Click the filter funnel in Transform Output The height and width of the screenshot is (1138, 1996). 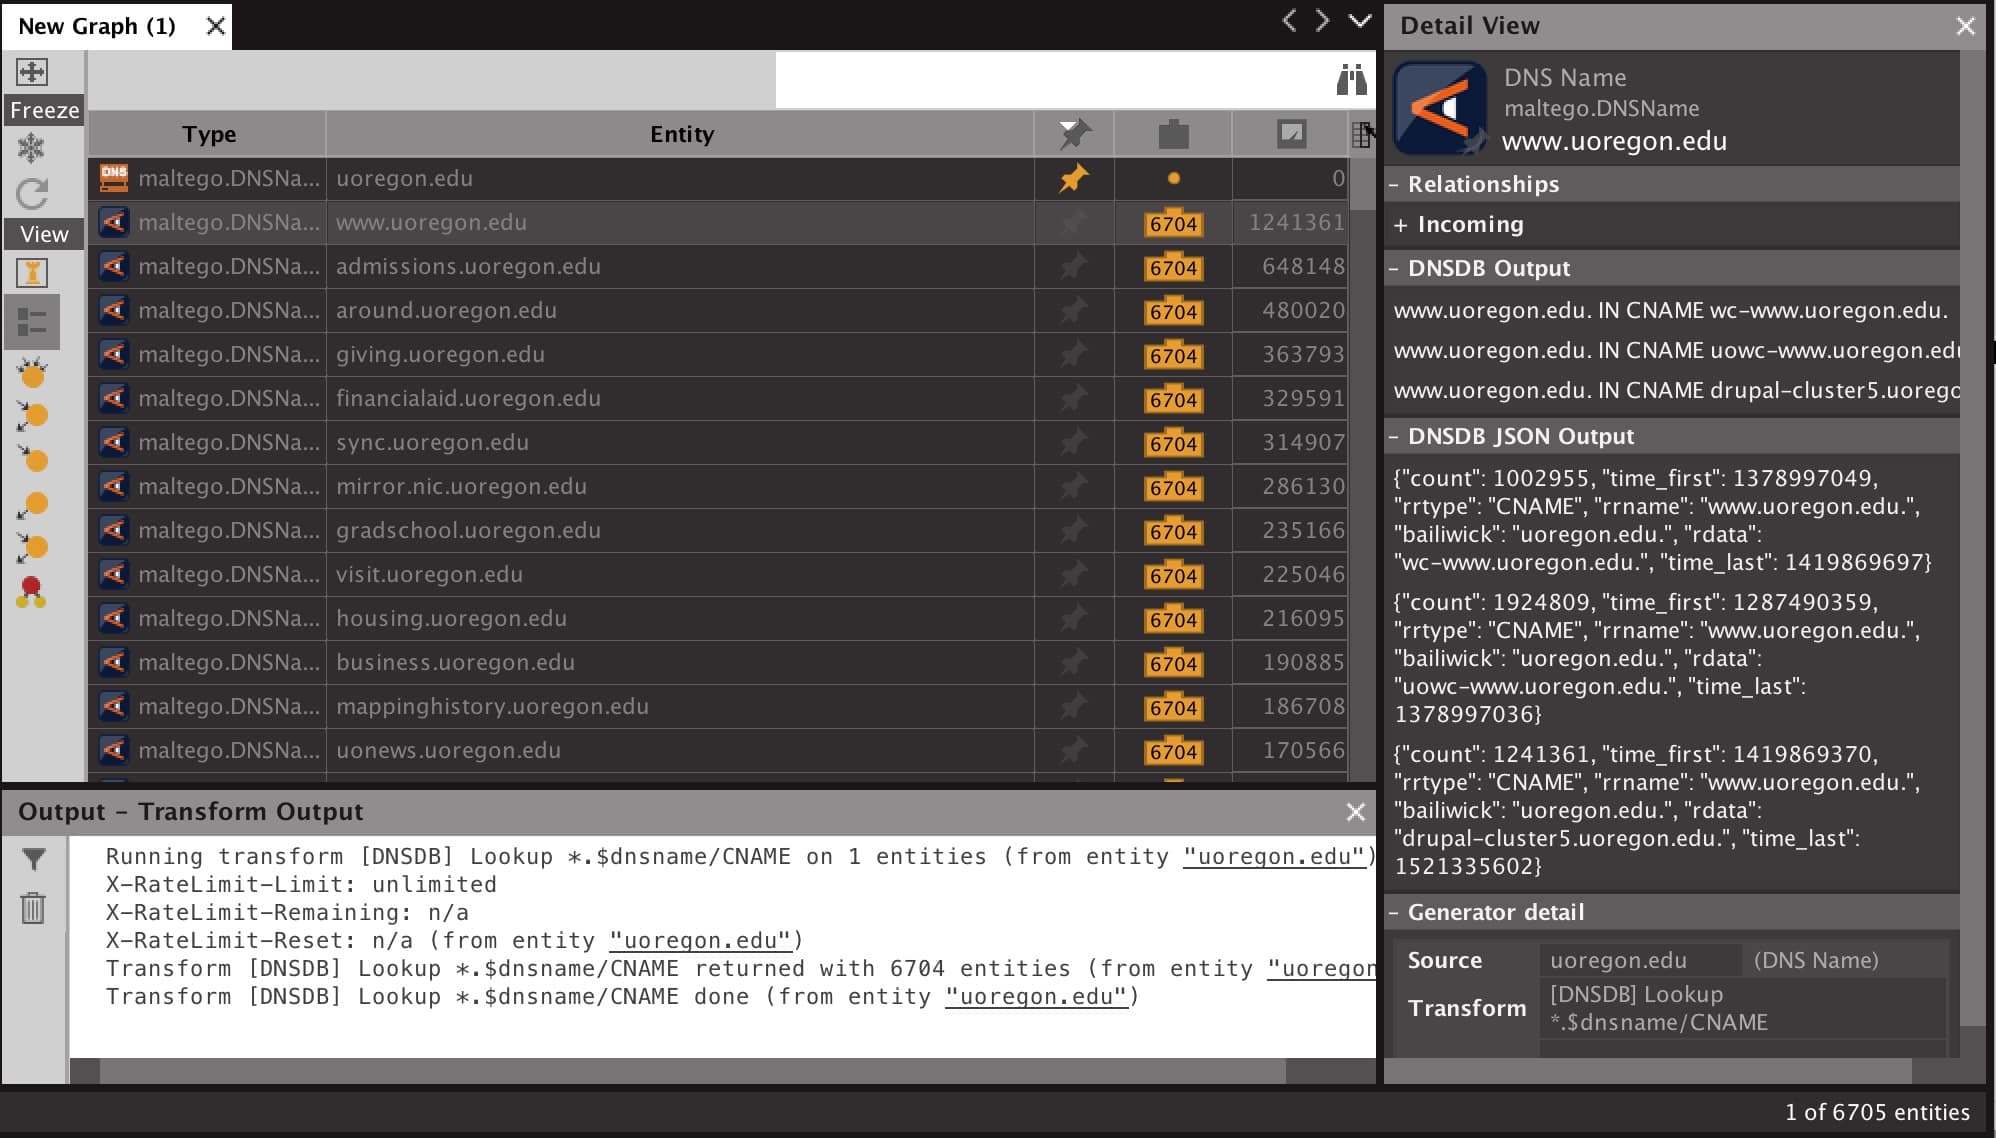pos(33,858)
